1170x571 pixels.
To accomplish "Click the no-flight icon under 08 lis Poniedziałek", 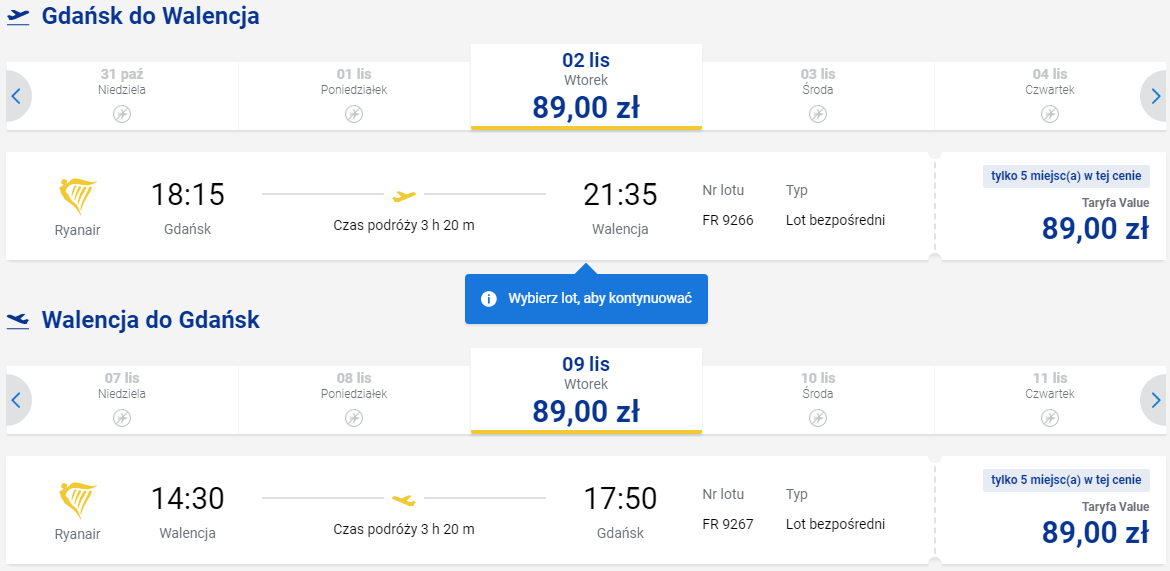I will tap(354, 418).
